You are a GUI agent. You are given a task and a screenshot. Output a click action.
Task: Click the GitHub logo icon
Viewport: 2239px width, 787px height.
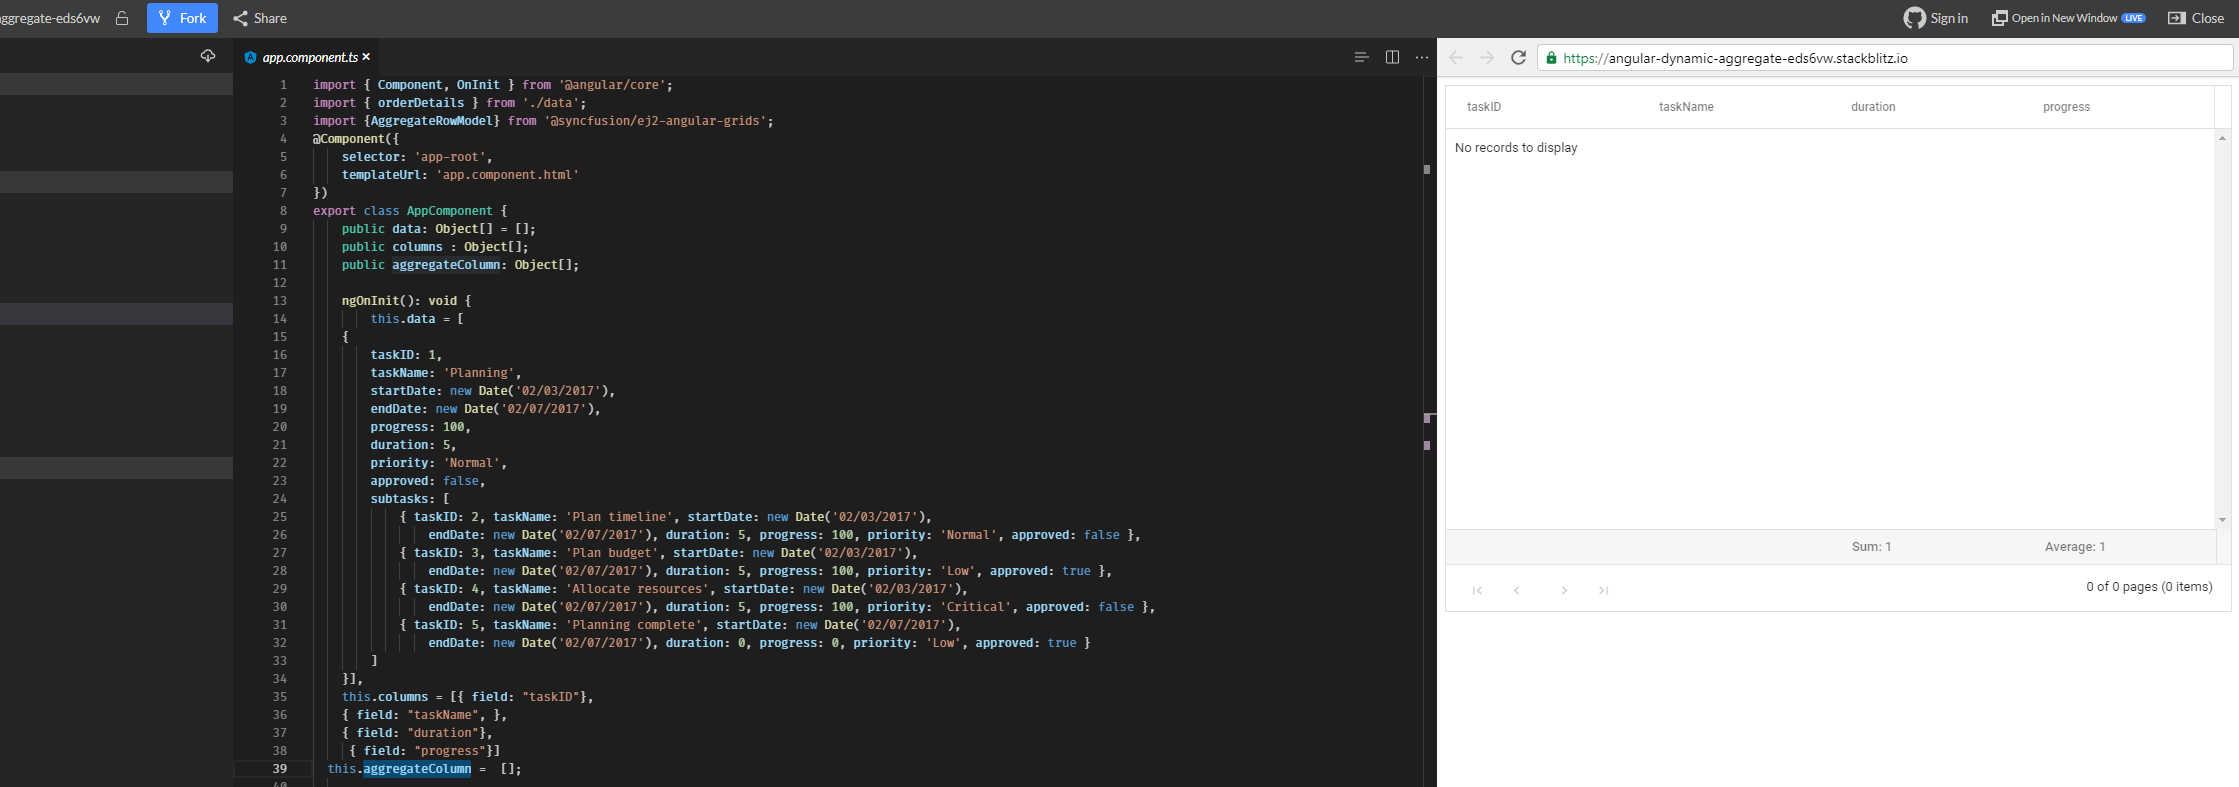(x=1914, y=18)
